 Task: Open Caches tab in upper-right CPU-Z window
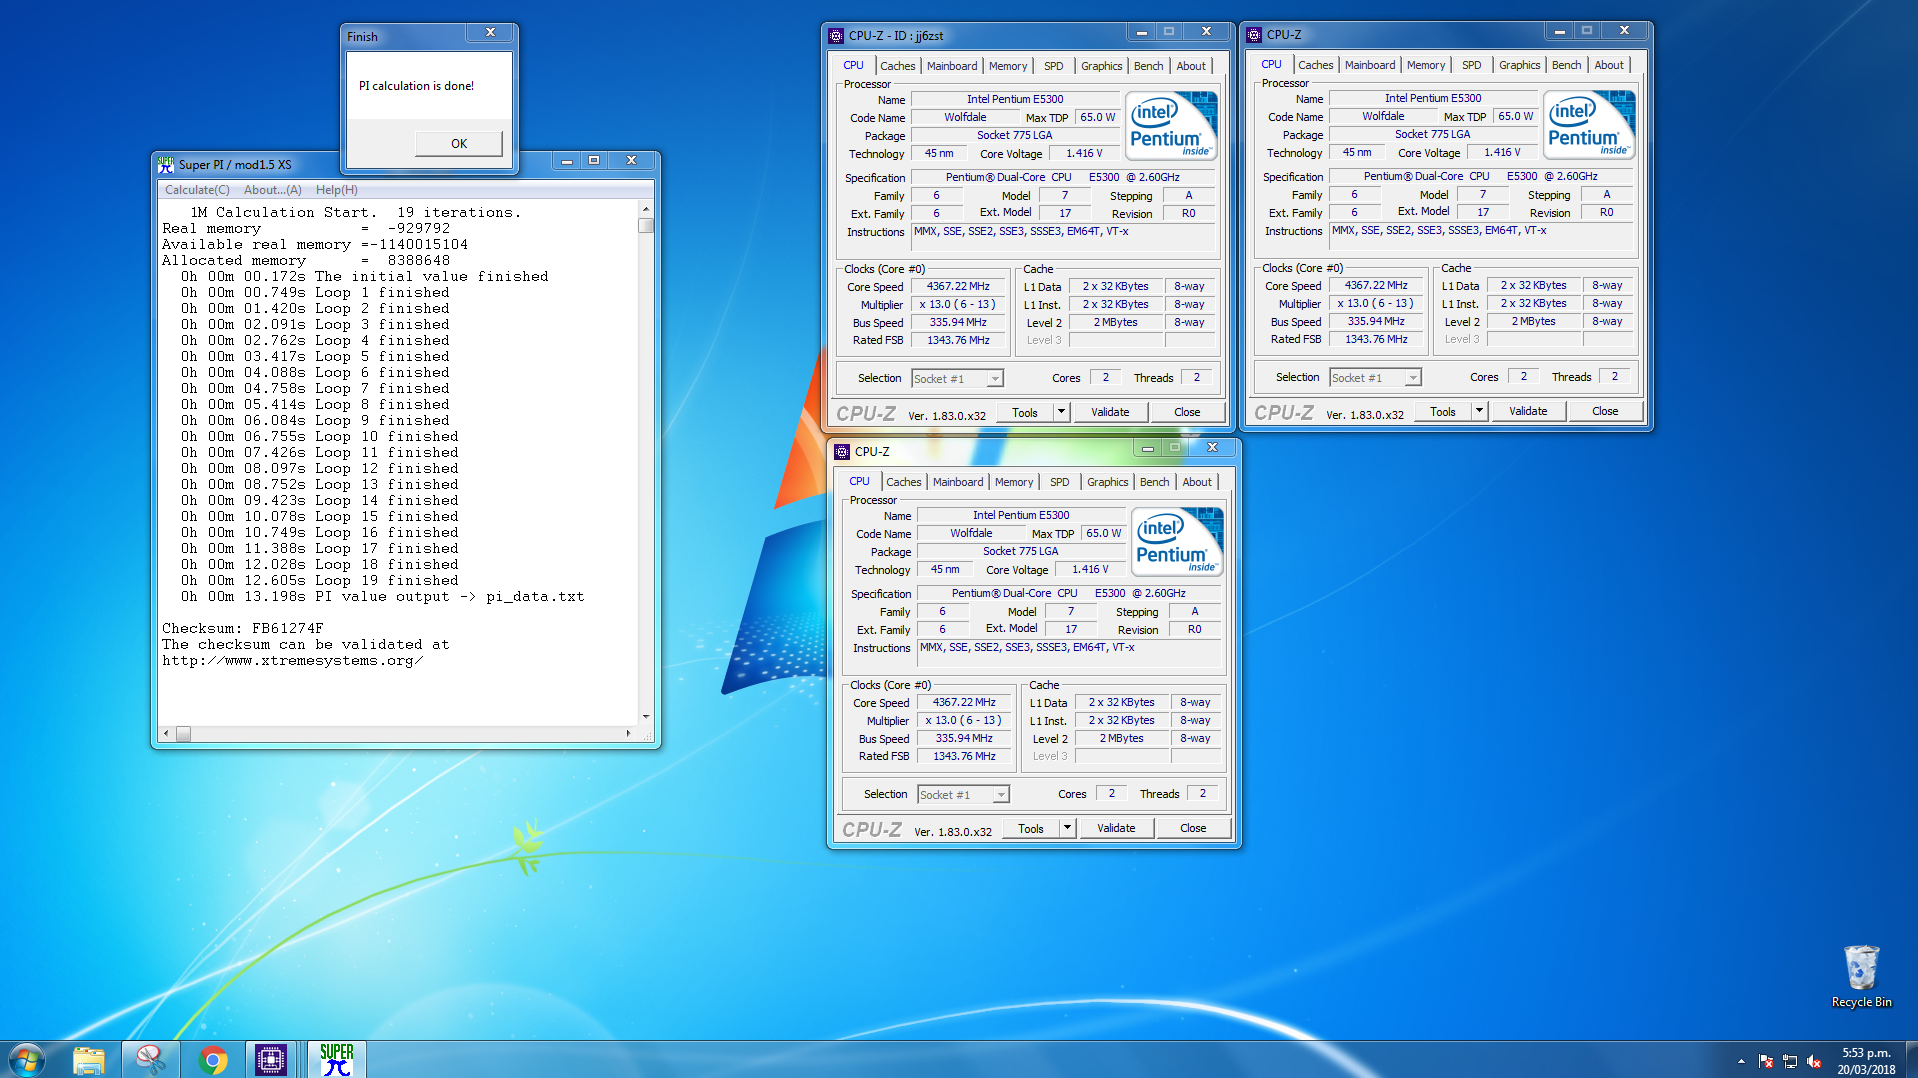1316,65
